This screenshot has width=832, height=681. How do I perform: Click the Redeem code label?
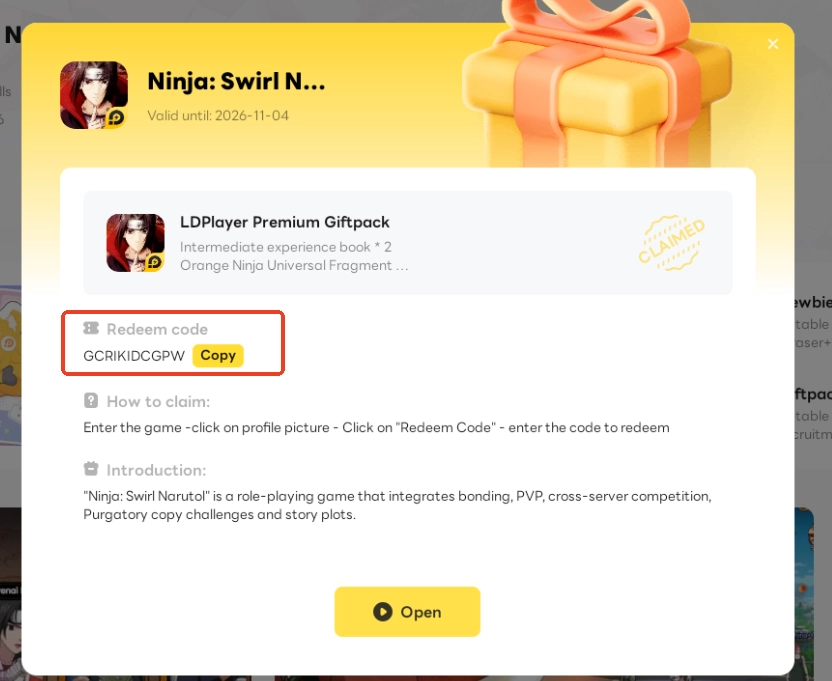tap(157, 329)
